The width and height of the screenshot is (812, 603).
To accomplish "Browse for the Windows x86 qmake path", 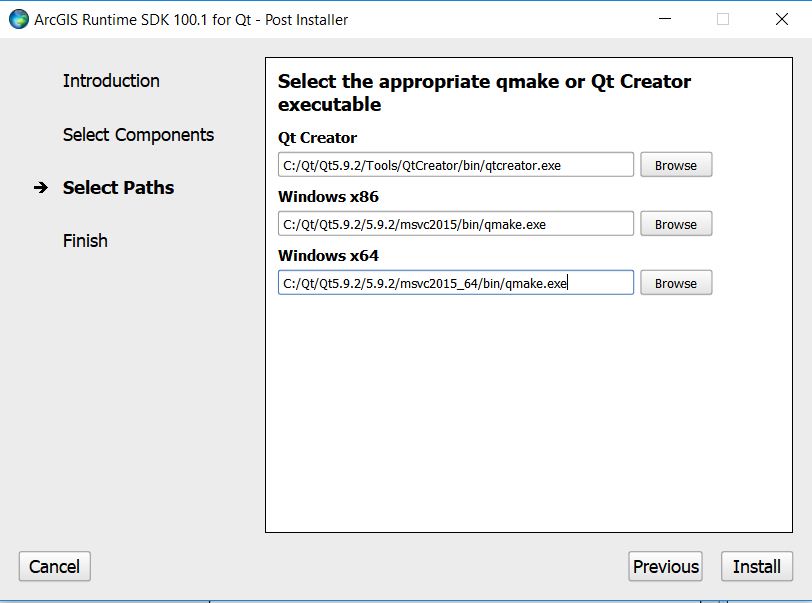I will pos(676,224).
